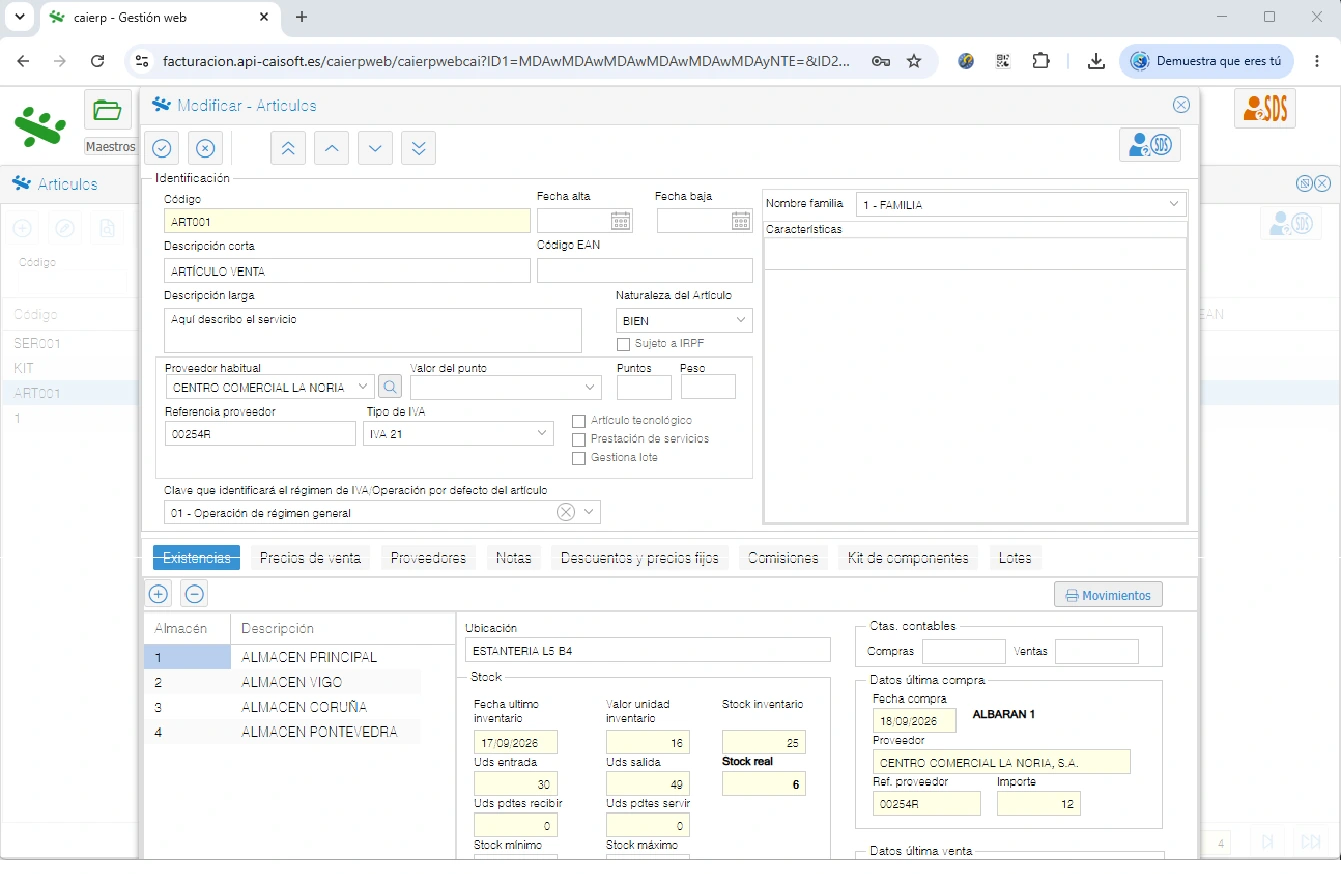Select ALMACEN VIGO warehouse row
This screenshot has height=874, width=1341.
tap(282, 682)
